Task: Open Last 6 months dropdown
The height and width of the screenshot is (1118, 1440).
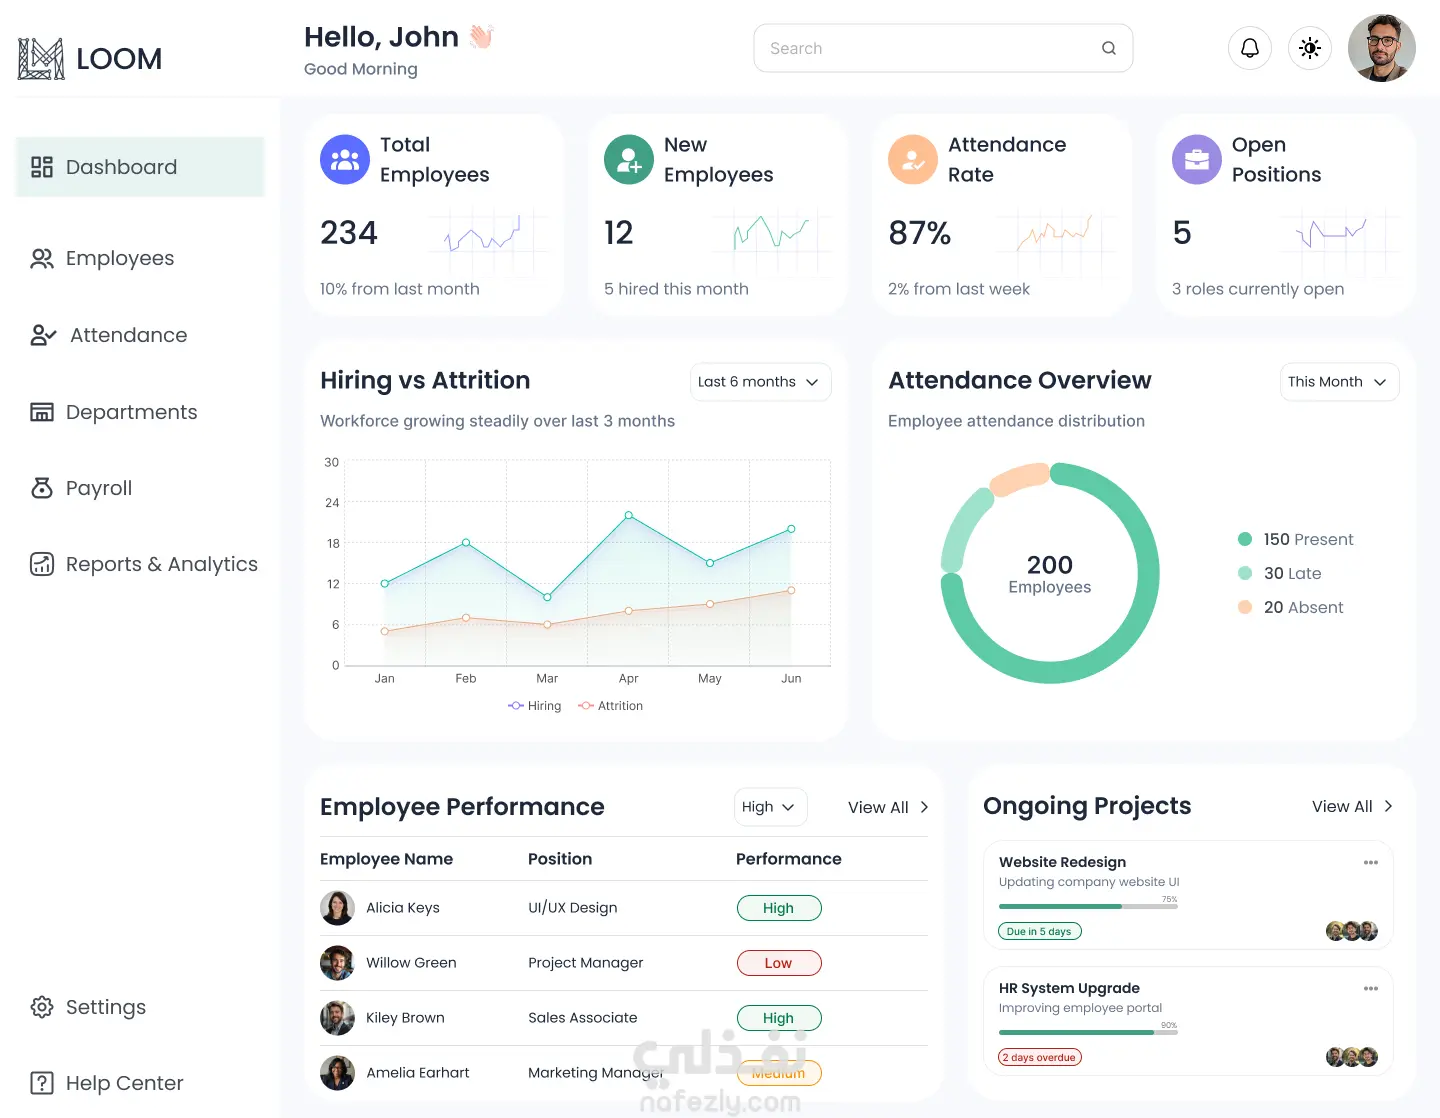Action: tap(760, 382)
